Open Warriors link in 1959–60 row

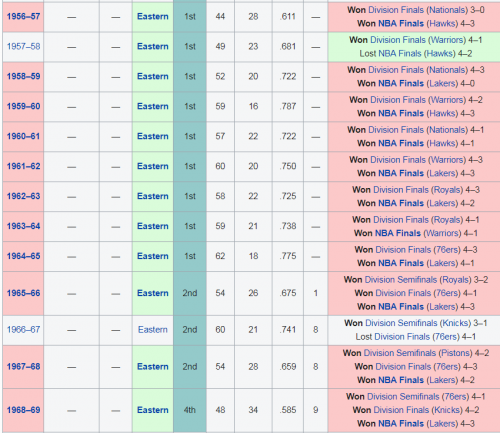(446, 100)
